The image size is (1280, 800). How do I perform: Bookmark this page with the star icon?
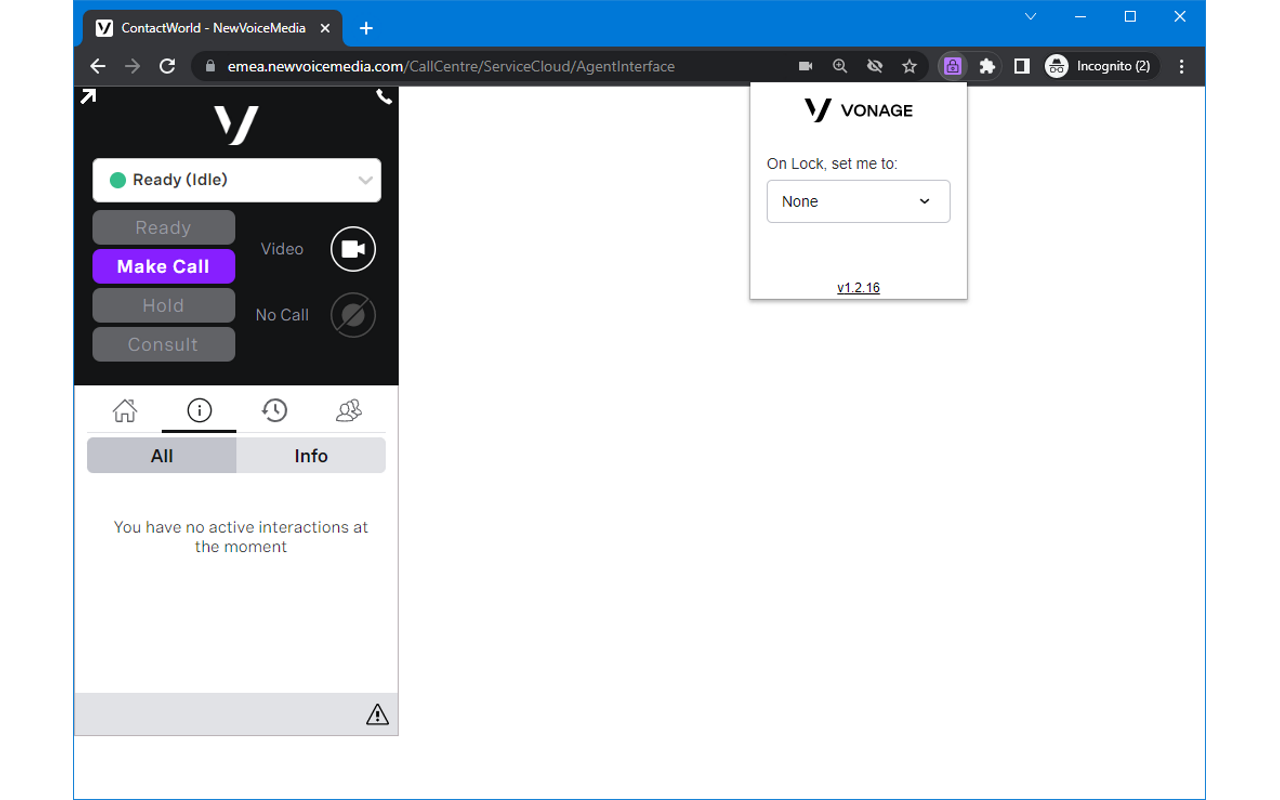909,66
